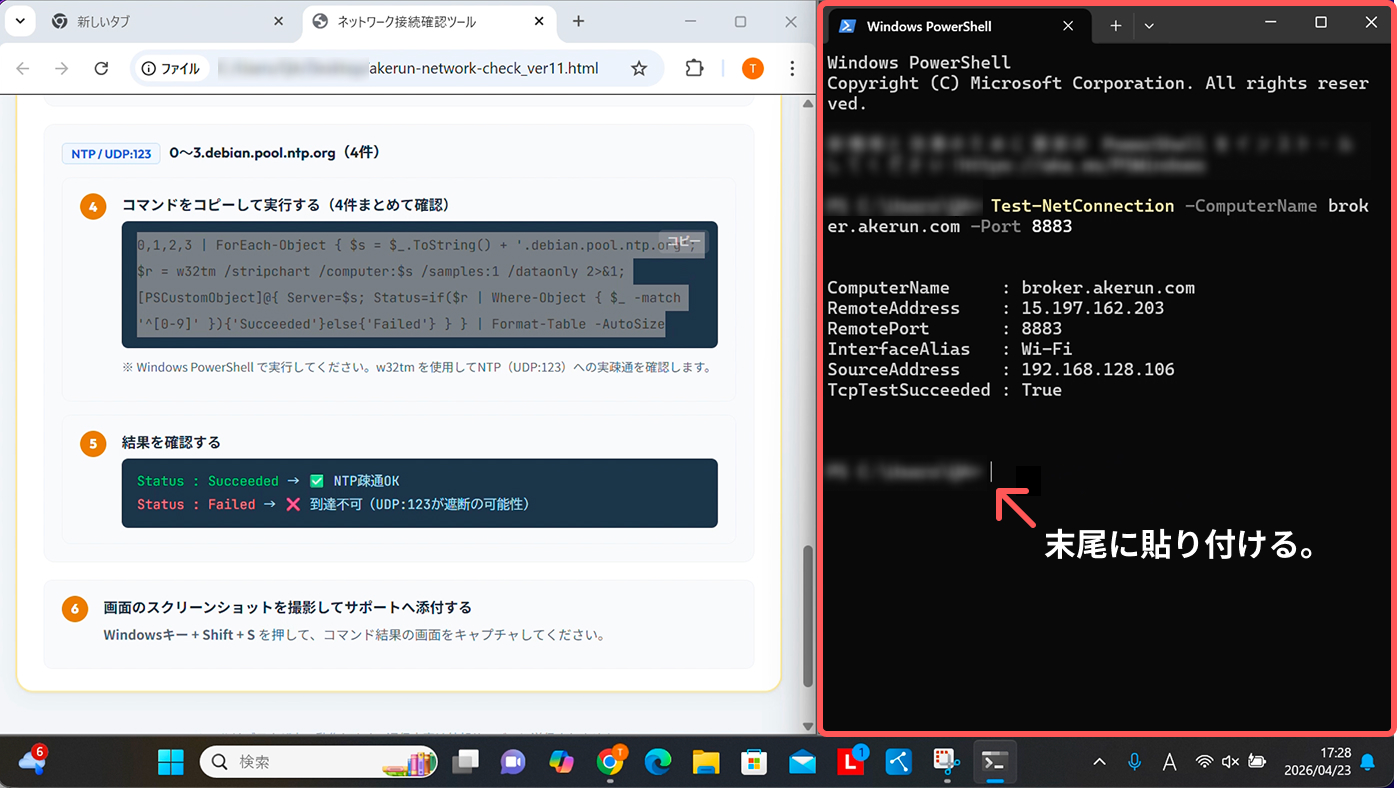The image size is (1397, 788).
Task: Toggle the IME input mode A indicator
Action: (1169, 762)
